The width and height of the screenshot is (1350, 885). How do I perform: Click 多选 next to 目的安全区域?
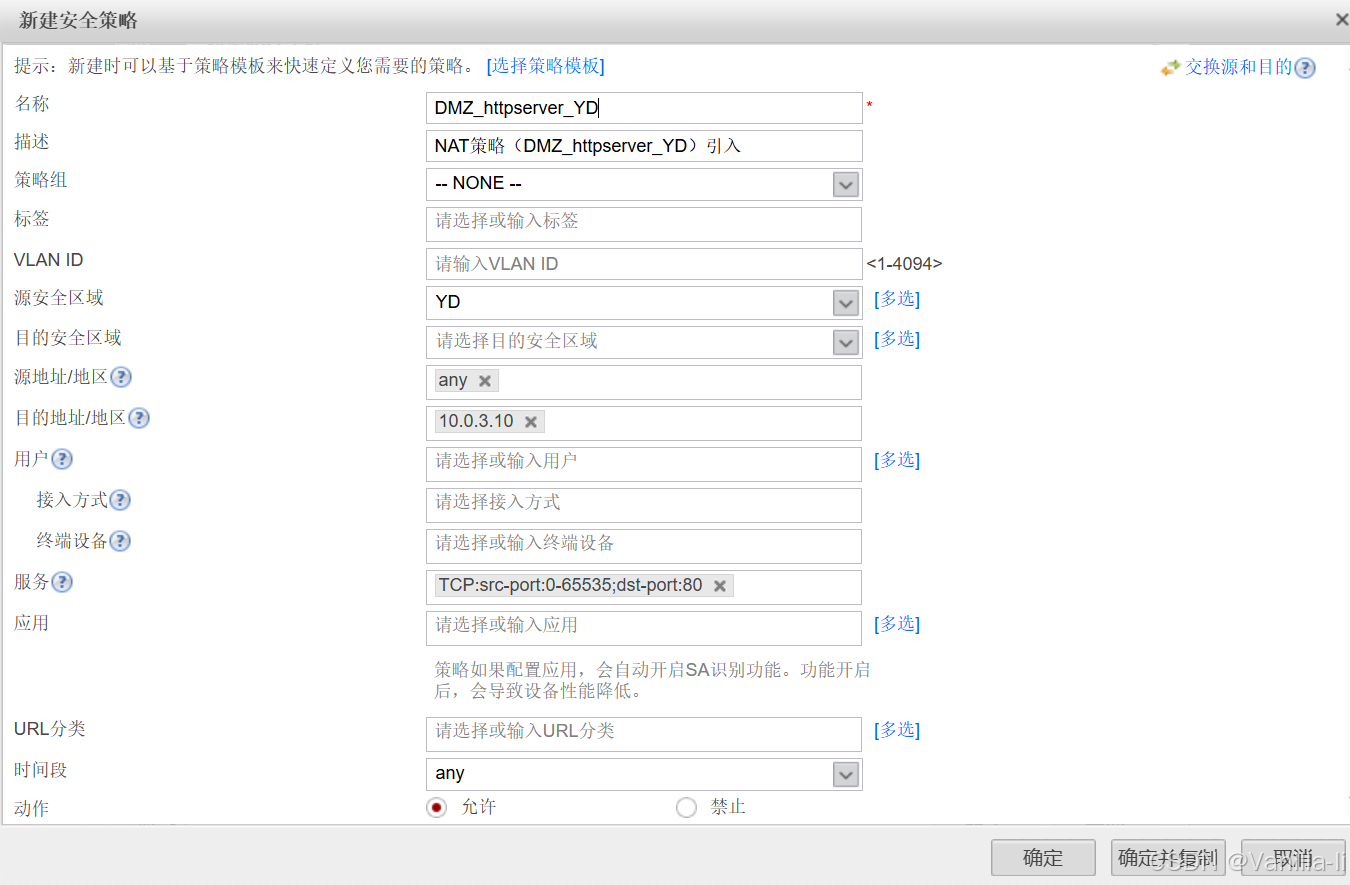point(897,339)
